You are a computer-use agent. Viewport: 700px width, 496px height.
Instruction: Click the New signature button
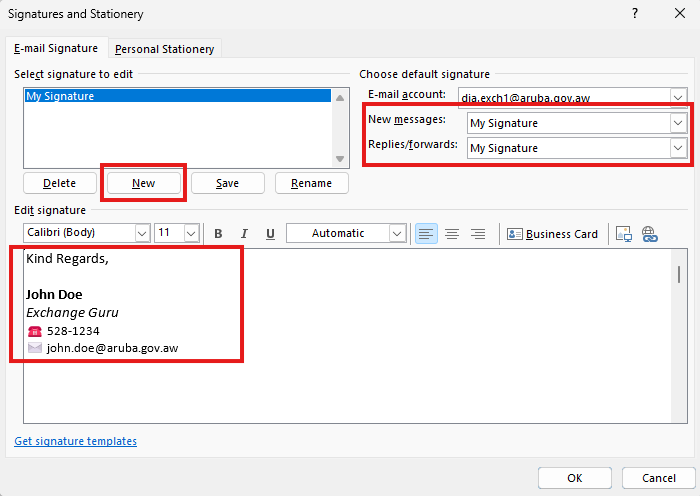144,183
